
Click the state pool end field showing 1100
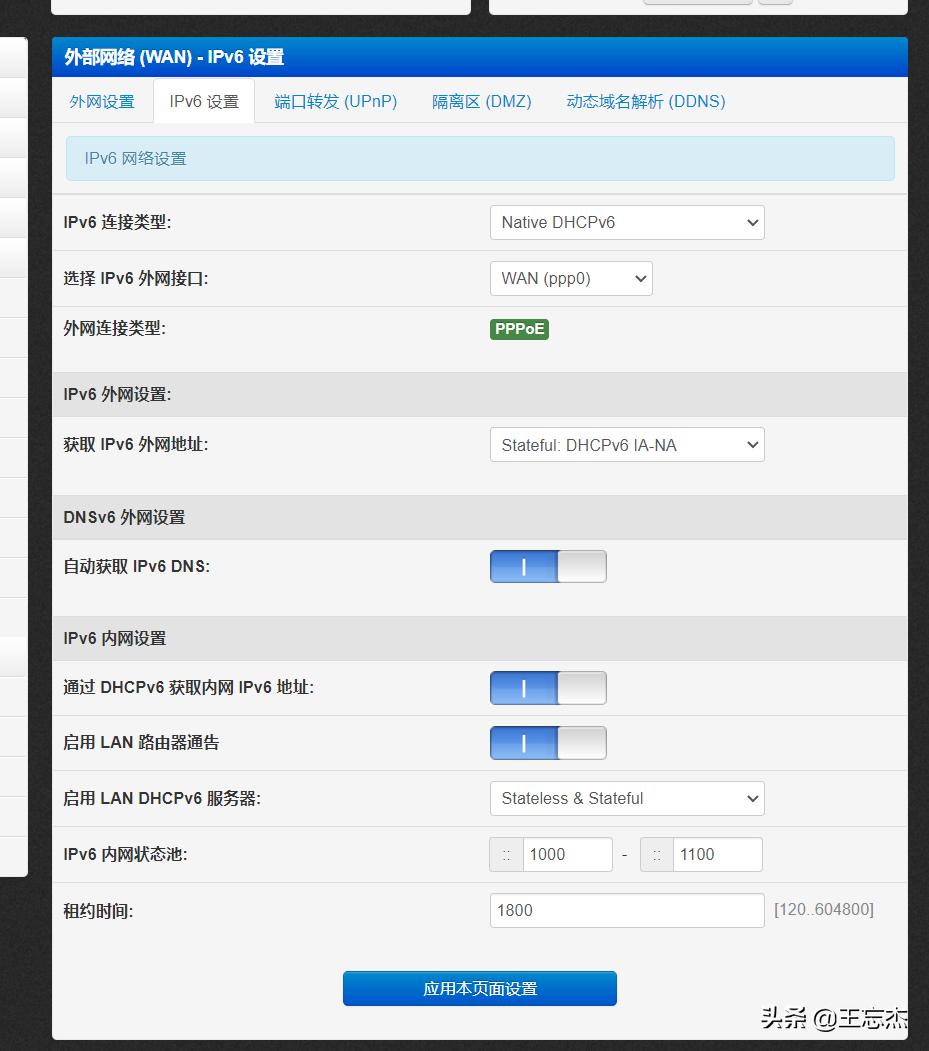click(x=718, y=854)
